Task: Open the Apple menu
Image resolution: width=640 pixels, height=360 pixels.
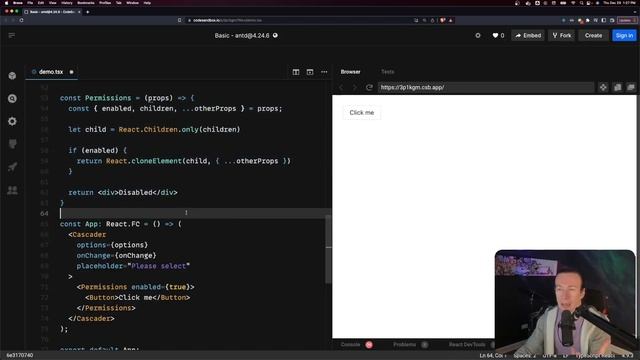Action: (x=7, y=3)
